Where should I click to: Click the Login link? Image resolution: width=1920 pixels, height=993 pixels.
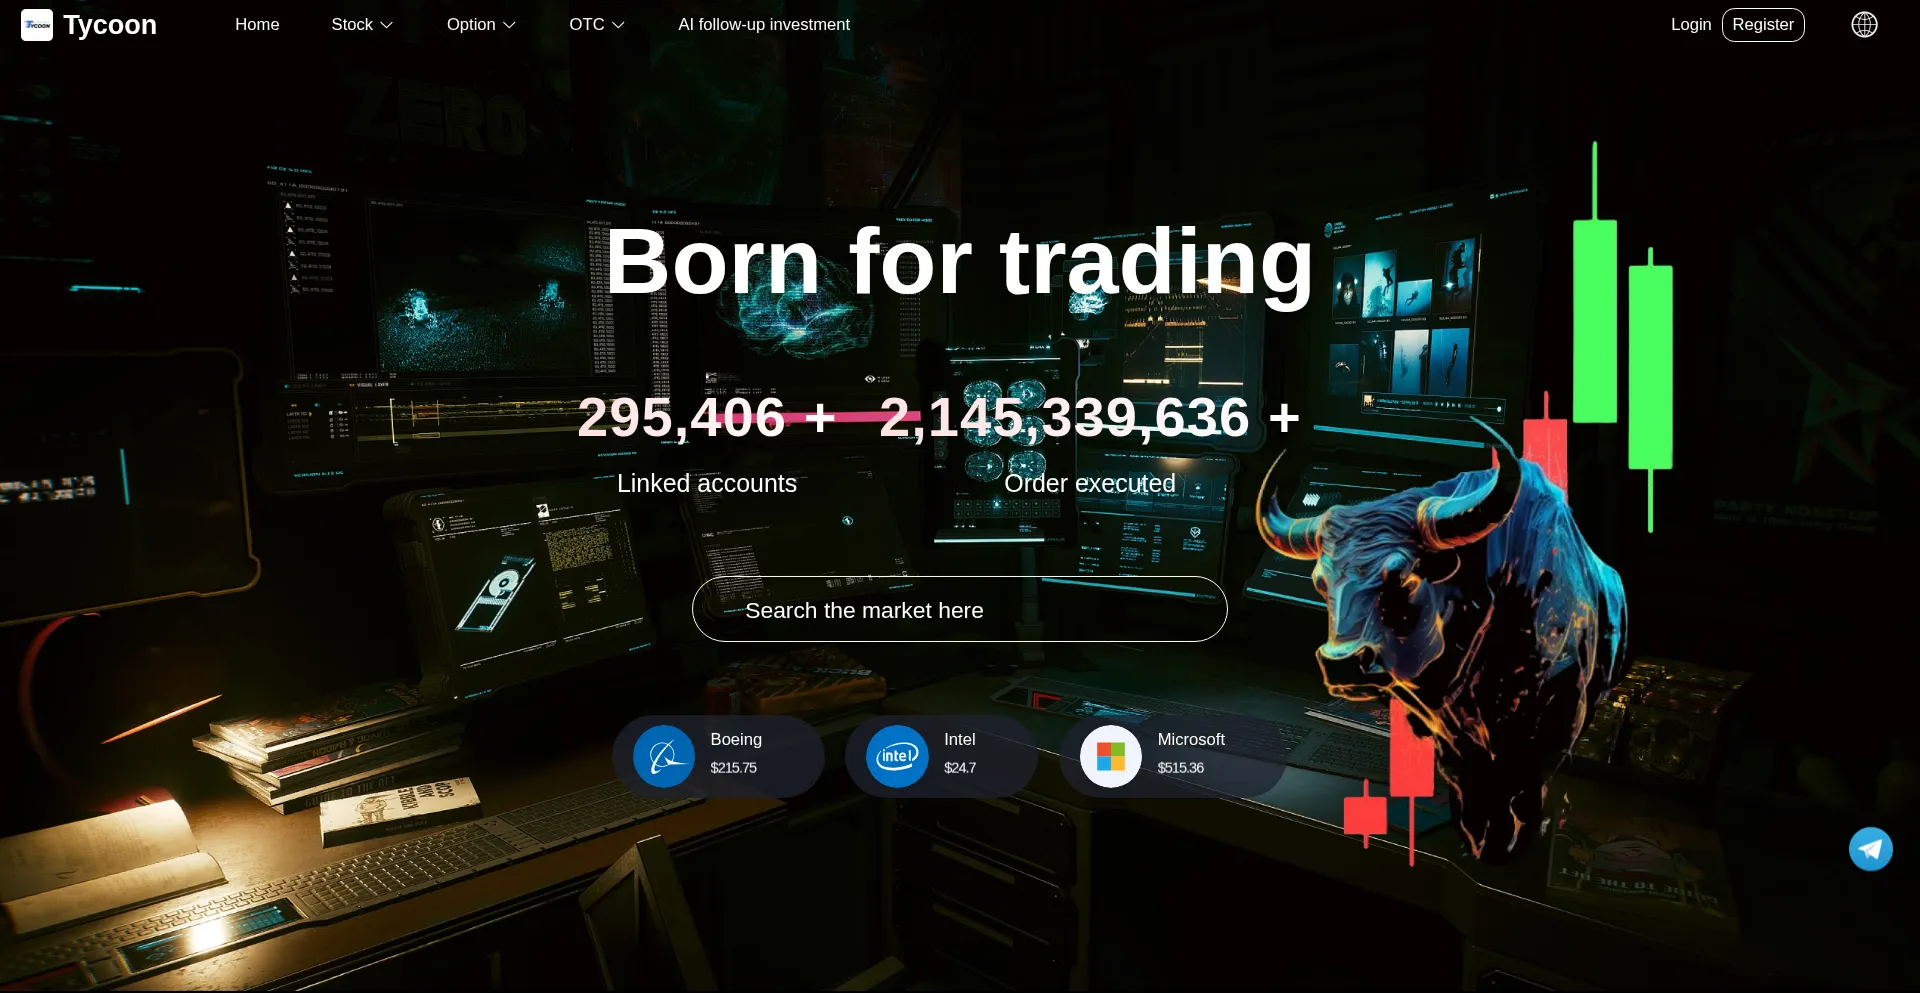point(1691,25)
